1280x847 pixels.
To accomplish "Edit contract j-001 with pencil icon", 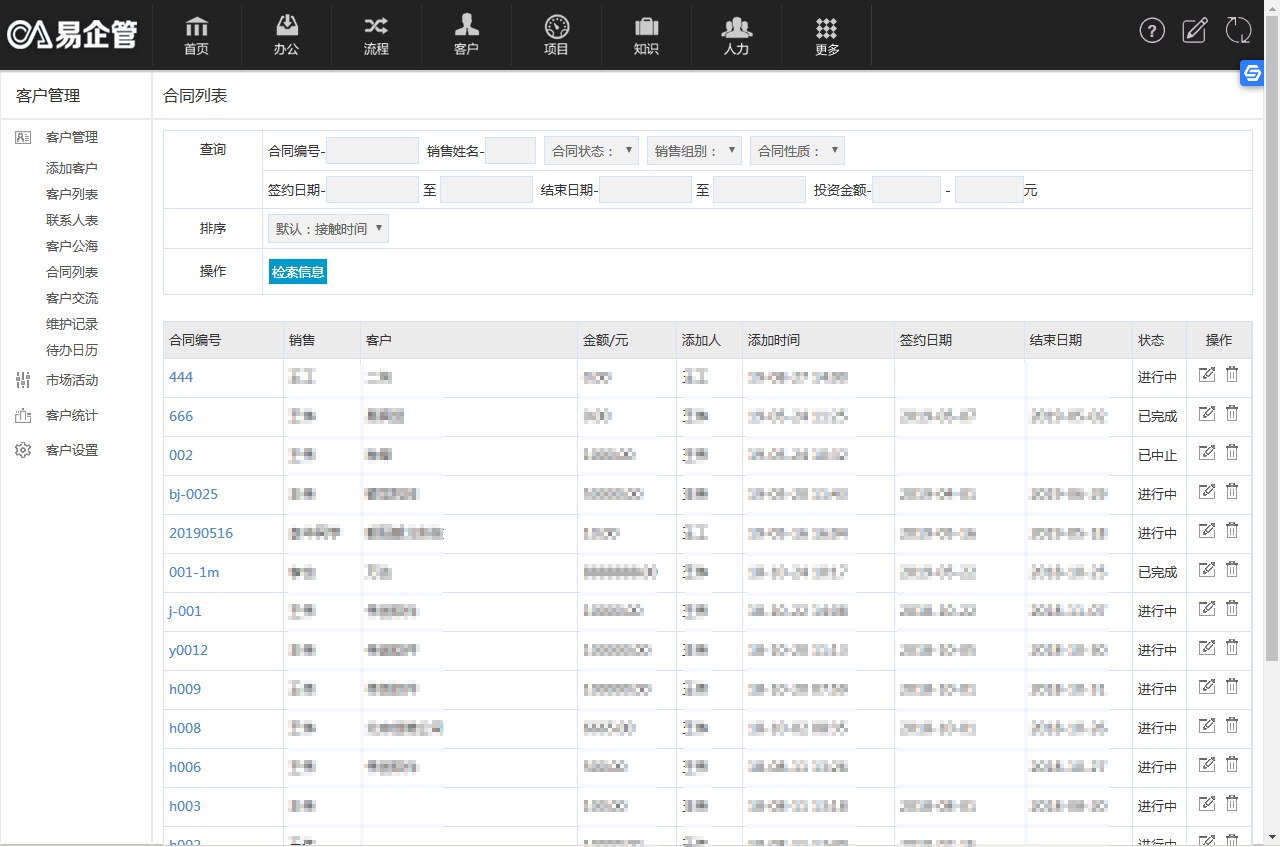I will [1207, 608].
